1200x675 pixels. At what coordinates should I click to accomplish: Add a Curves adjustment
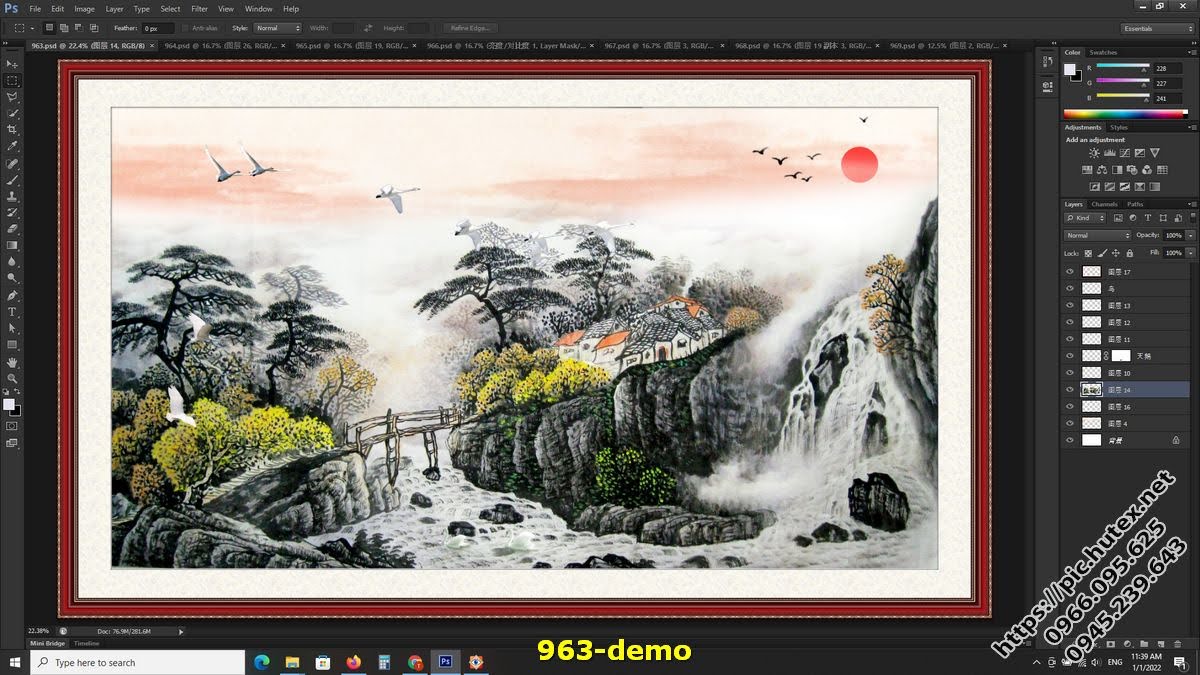[1124, 153]
